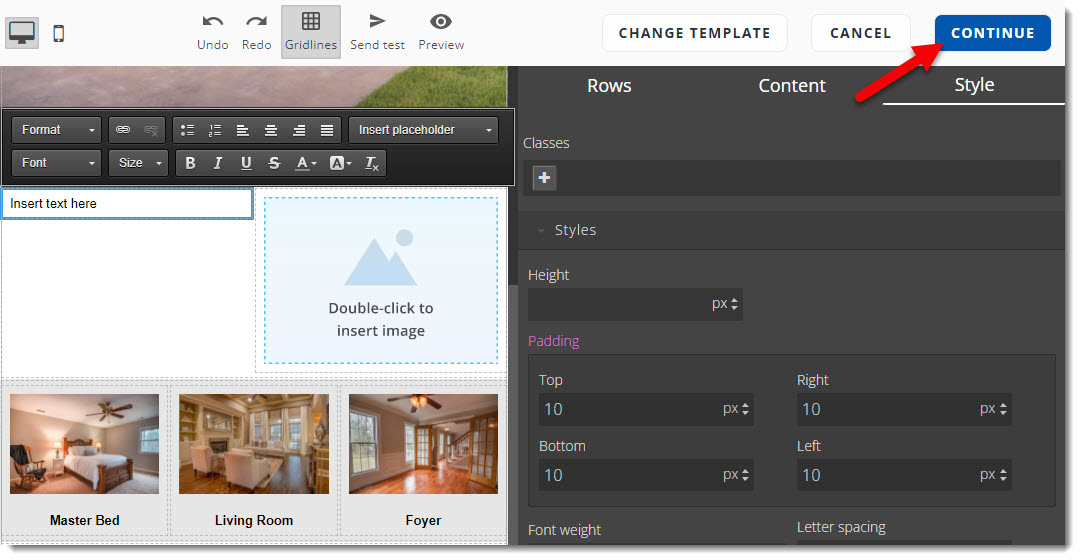This screenshot has height=560, width=1080.
Task: Click the Continue button
Action: [992, 33]
